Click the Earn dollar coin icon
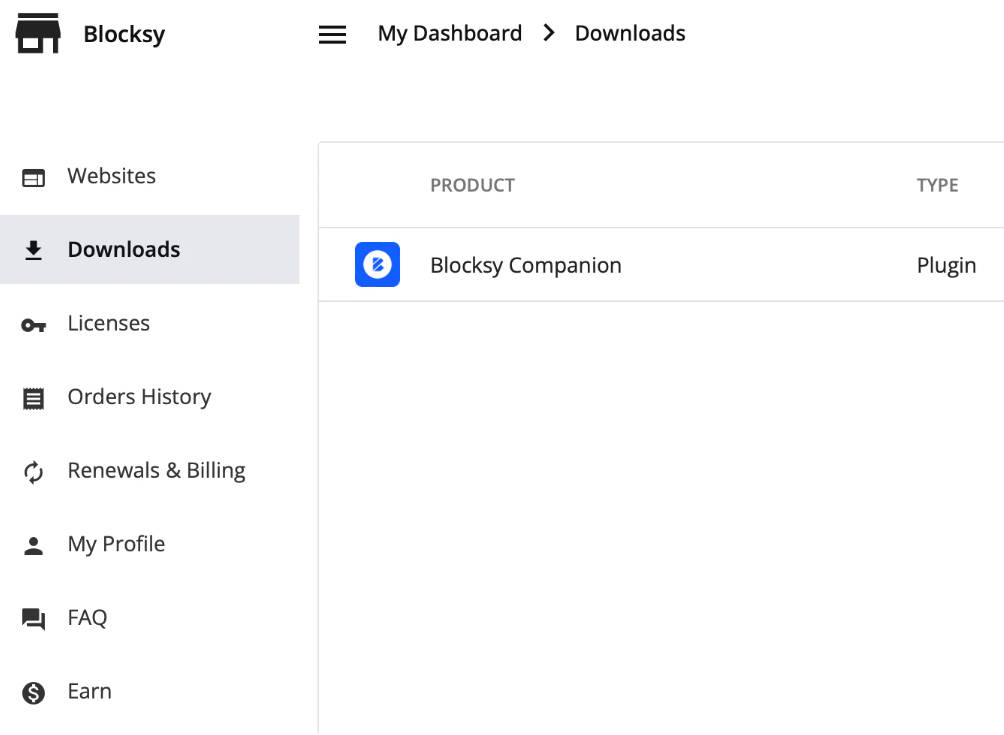1004x735 pixels. pos(33,693)
